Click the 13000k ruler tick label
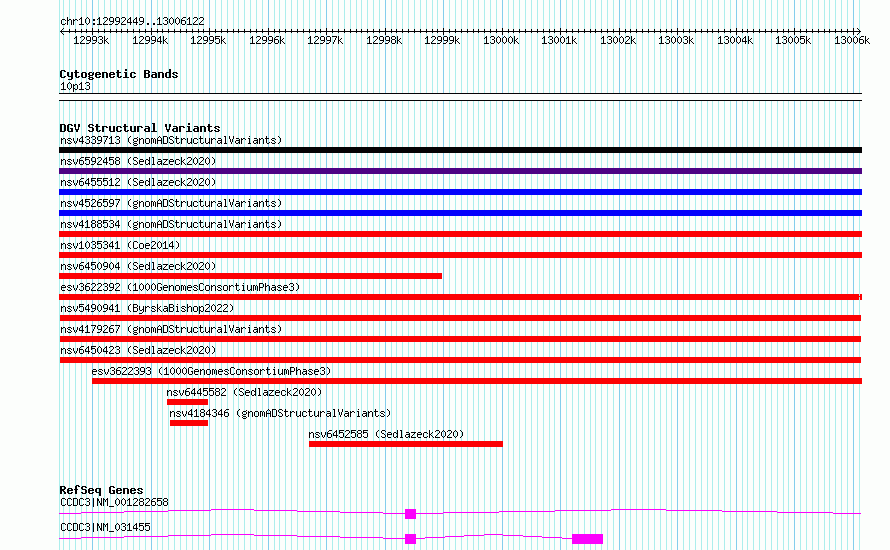This screenshot has height=550, width=890. coord(501,40)
